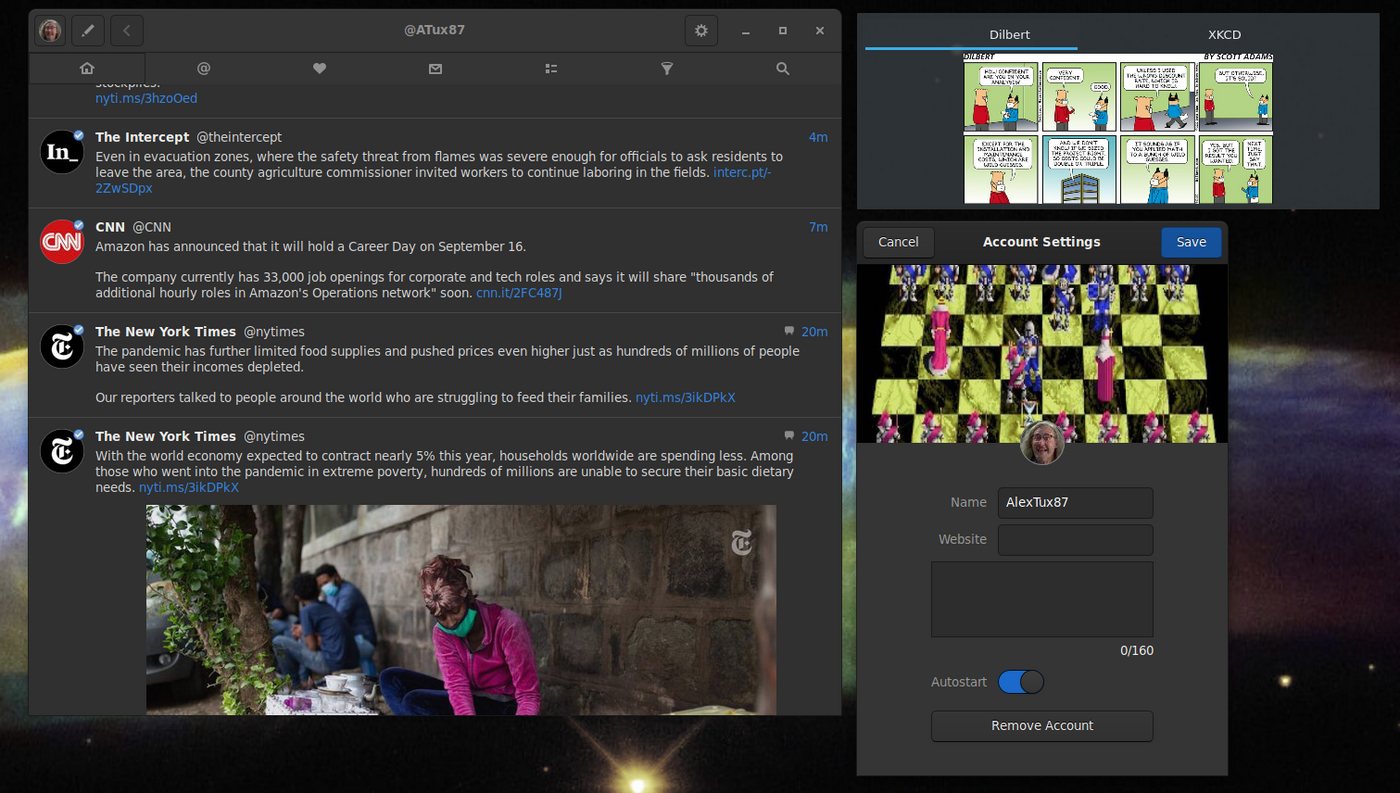Show the favorites heart tab
Image resolution: width=1400 pixels, height=793 pixels.
(x=319, y=69)
